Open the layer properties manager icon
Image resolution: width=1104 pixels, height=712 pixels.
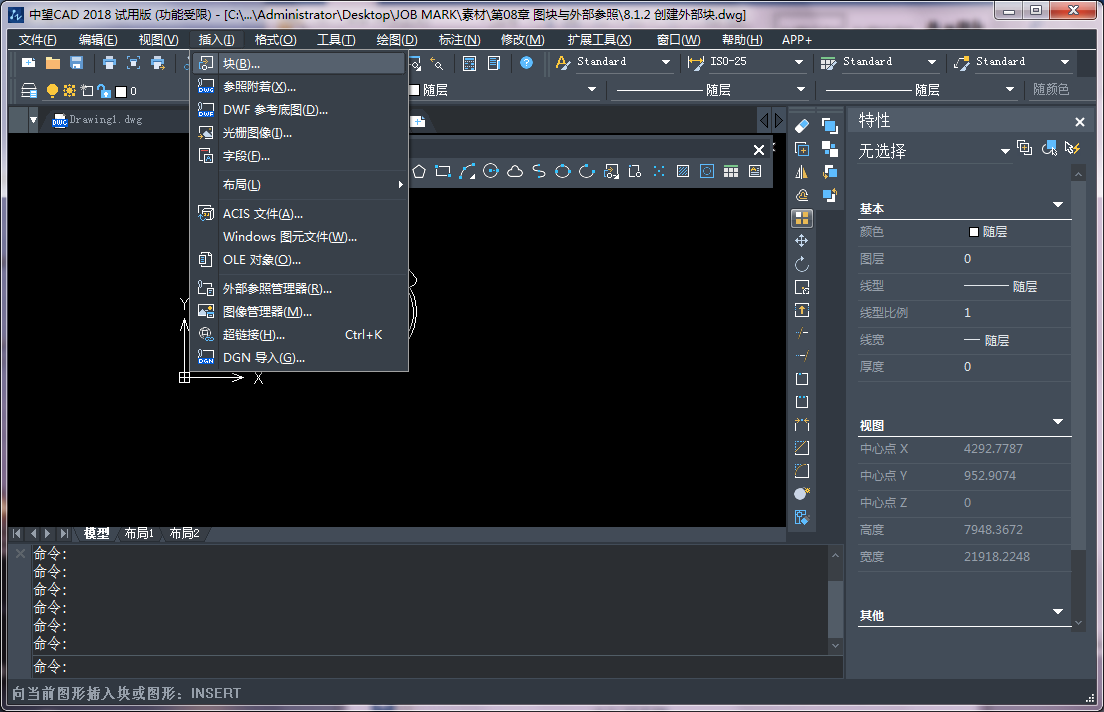point(28,91)
